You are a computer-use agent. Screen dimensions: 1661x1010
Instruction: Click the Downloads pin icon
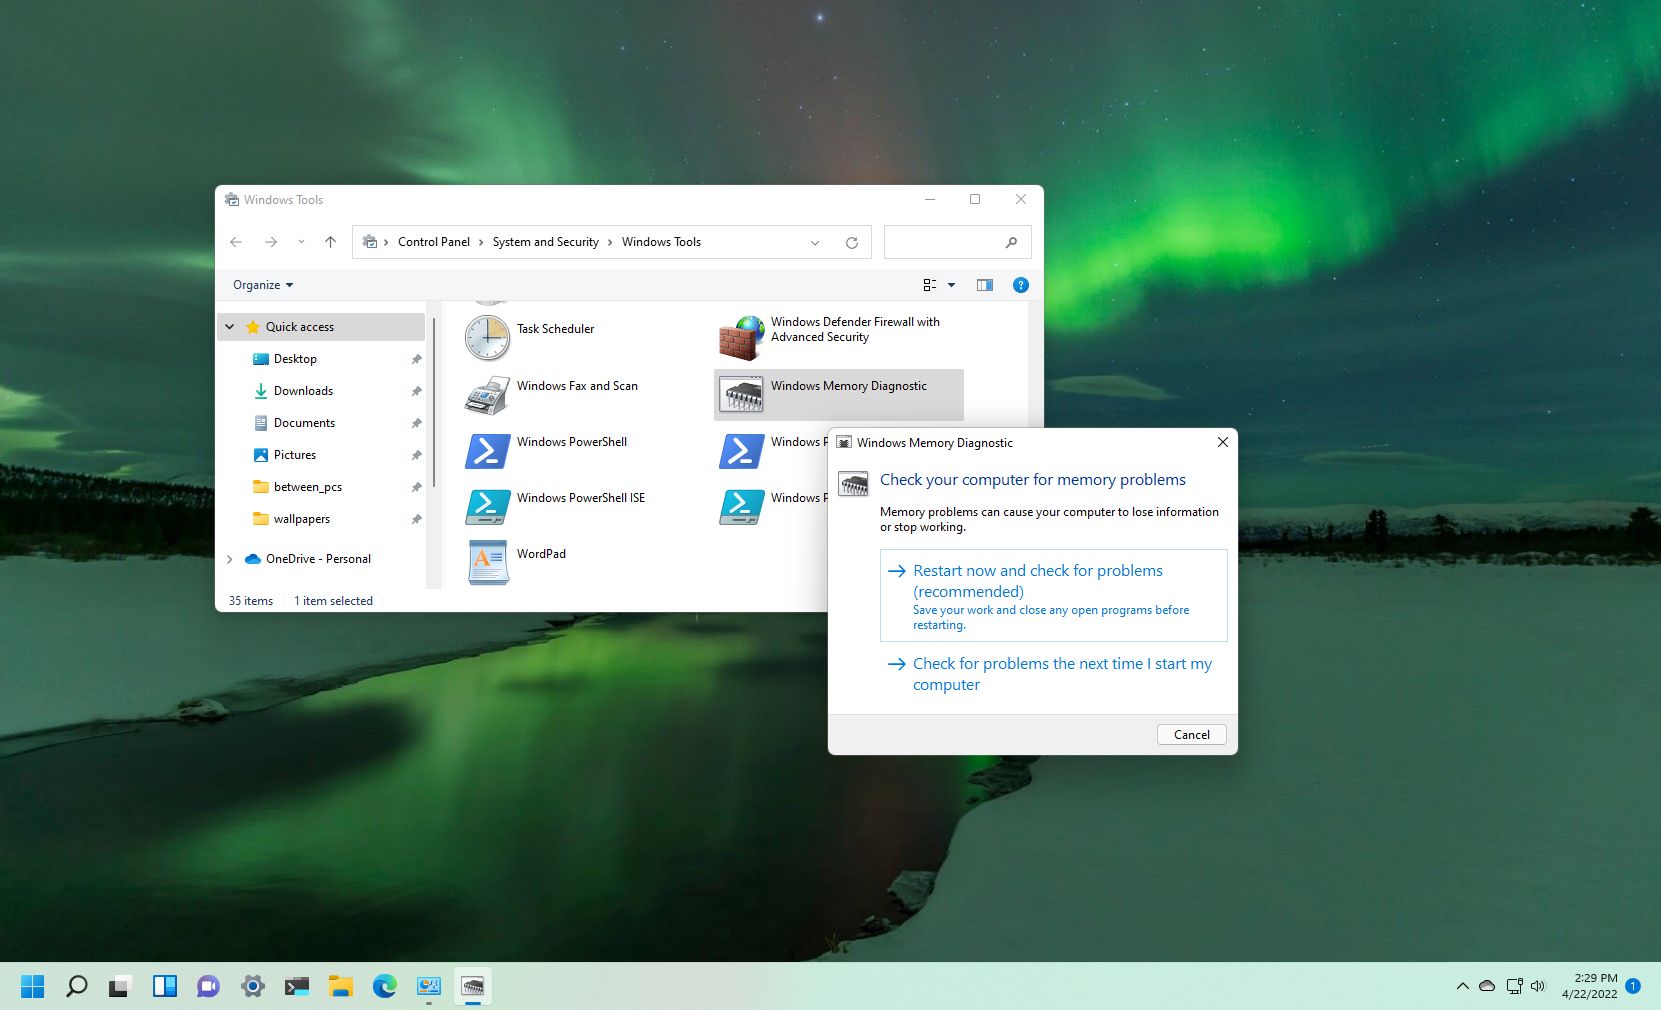[x=416, y=391]
